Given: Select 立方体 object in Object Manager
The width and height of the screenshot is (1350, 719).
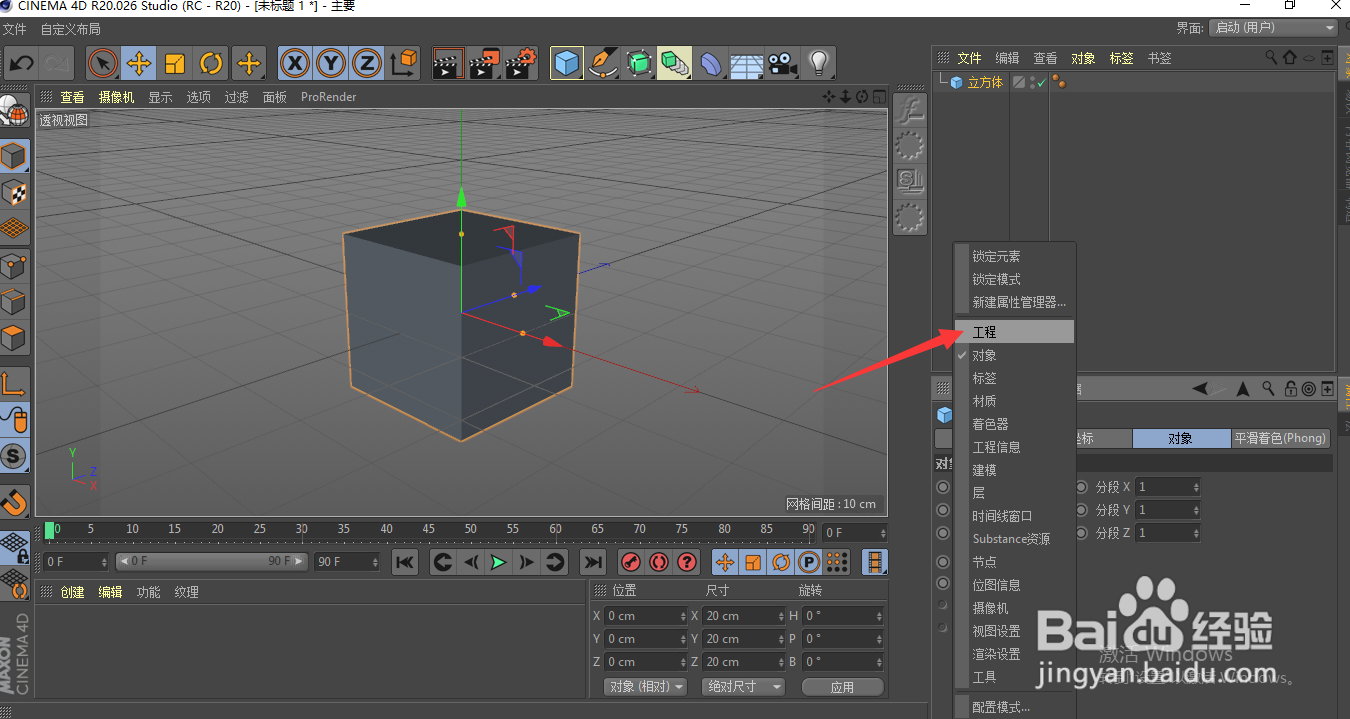Looking at the screenshot, I should tap(985, 83).
